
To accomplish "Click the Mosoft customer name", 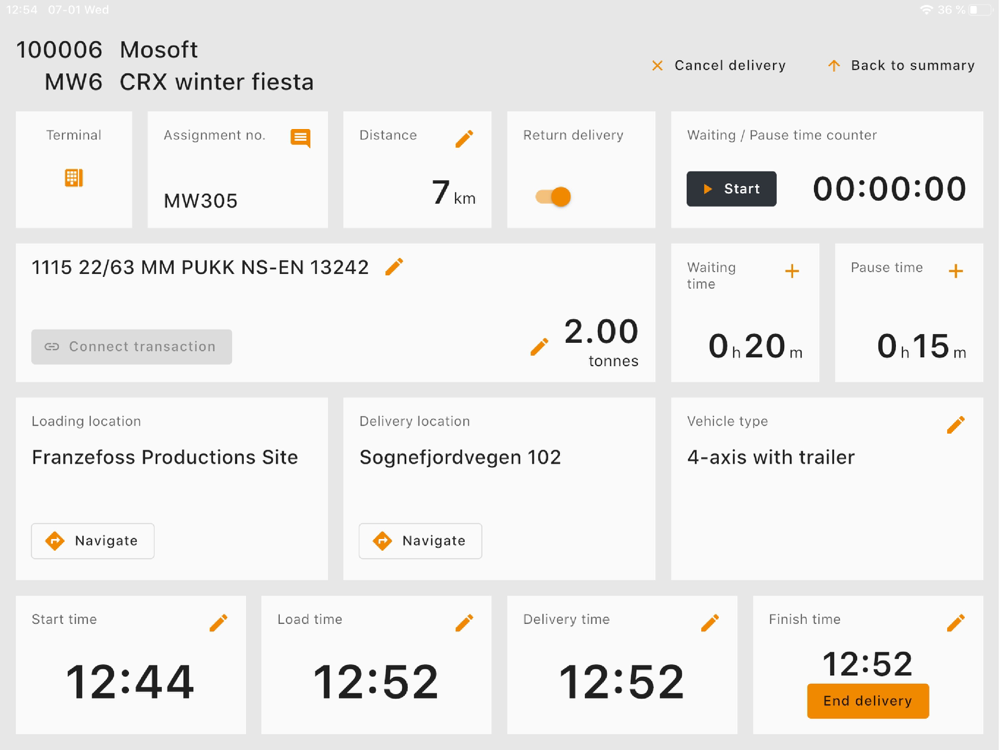I will 159,50.
